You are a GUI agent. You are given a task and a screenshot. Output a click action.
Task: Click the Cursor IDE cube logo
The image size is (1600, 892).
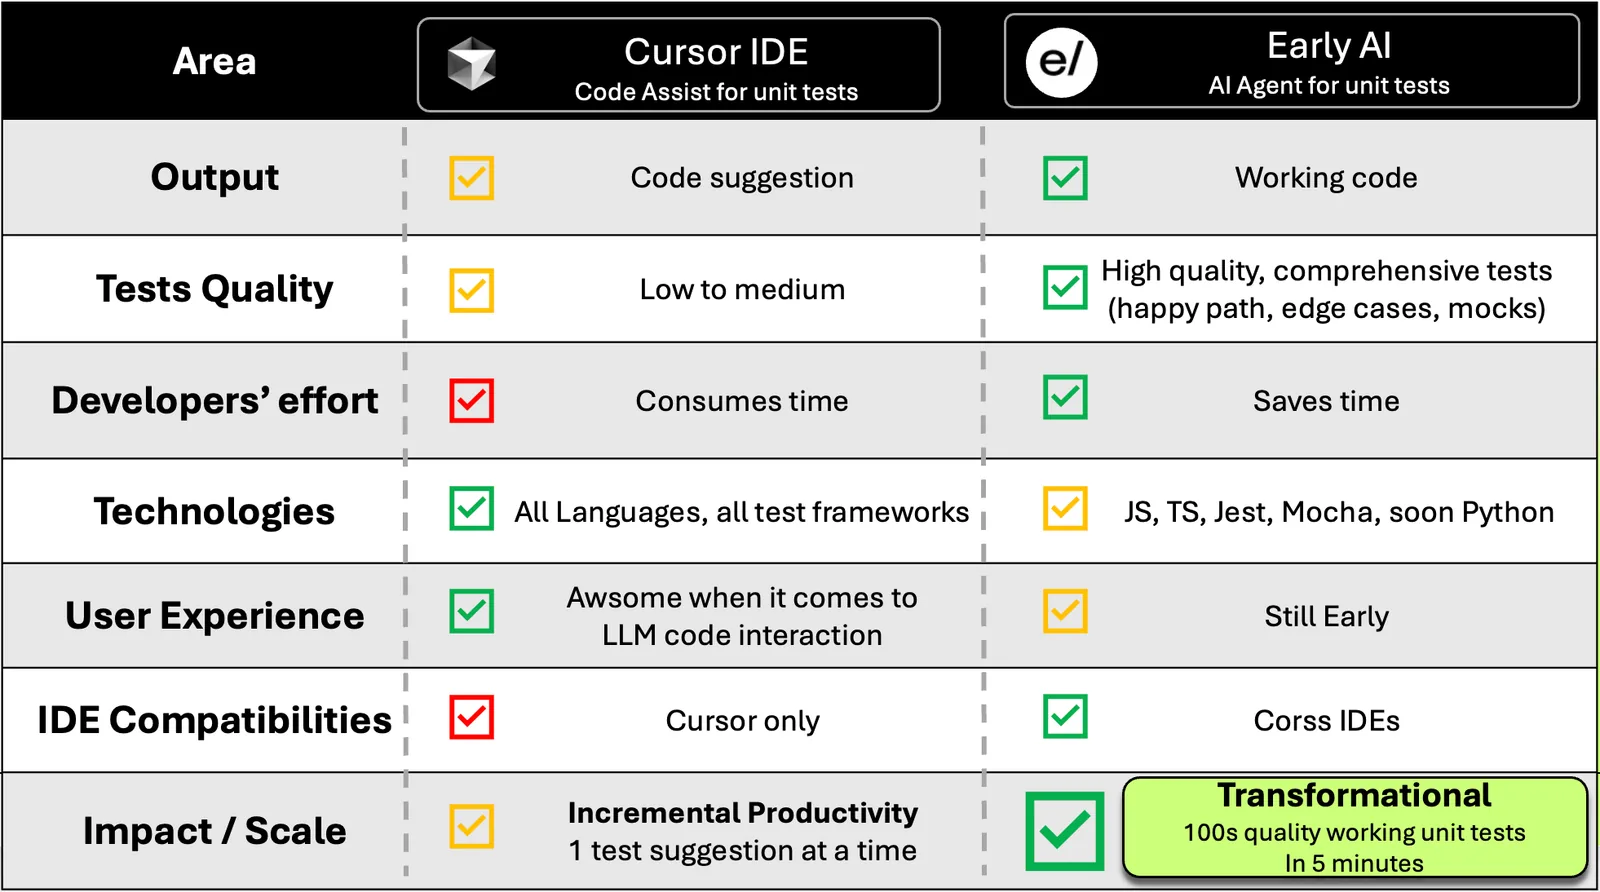471,64
